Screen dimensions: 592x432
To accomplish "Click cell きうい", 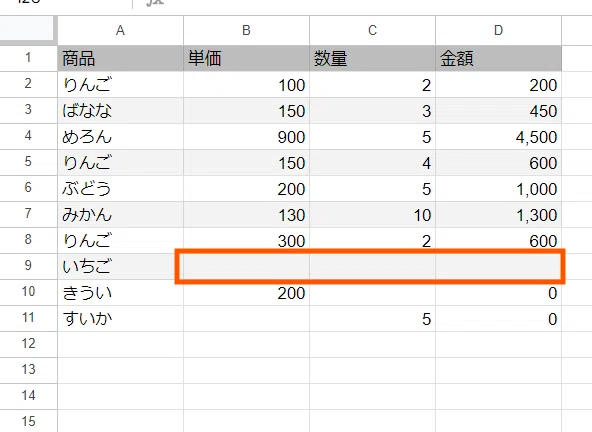I will pos(120,293).
